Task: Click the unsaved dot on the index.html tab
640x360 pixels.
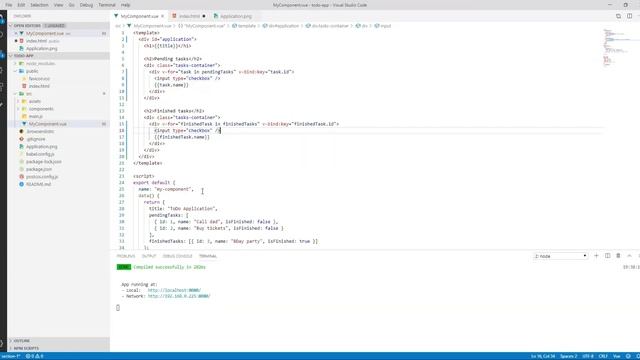Action: pos(204,16)
